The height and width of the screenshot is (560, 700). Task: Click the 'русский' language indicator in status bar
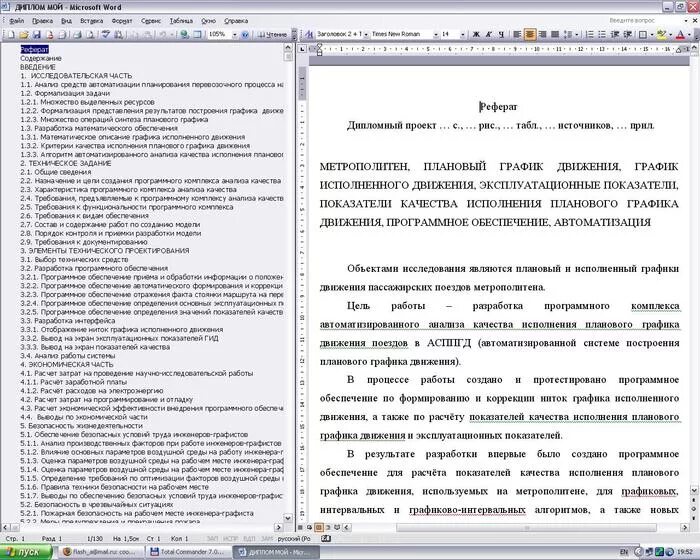294,539
